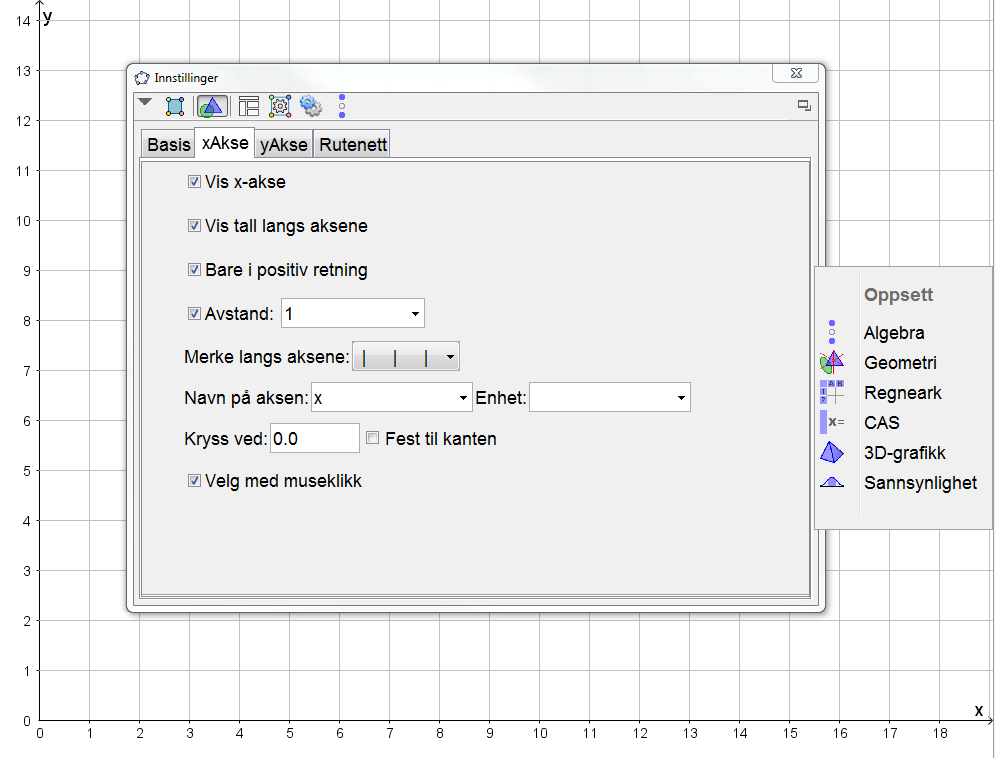This screenshot has height=758, width=995.
Task: Click the Algebra settings dots icon in toolbar
Action: tap(342, 105)
